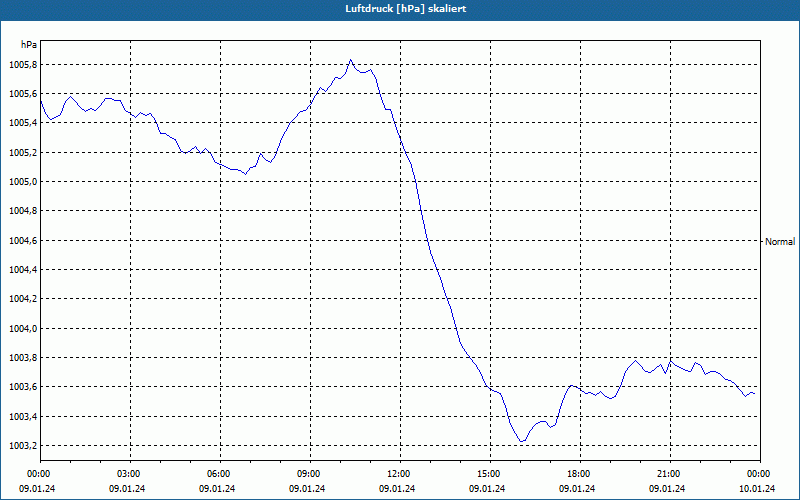Click the 09:00 time axis label
The width and height of the screenshot is (800, 500).
point(310,474)
